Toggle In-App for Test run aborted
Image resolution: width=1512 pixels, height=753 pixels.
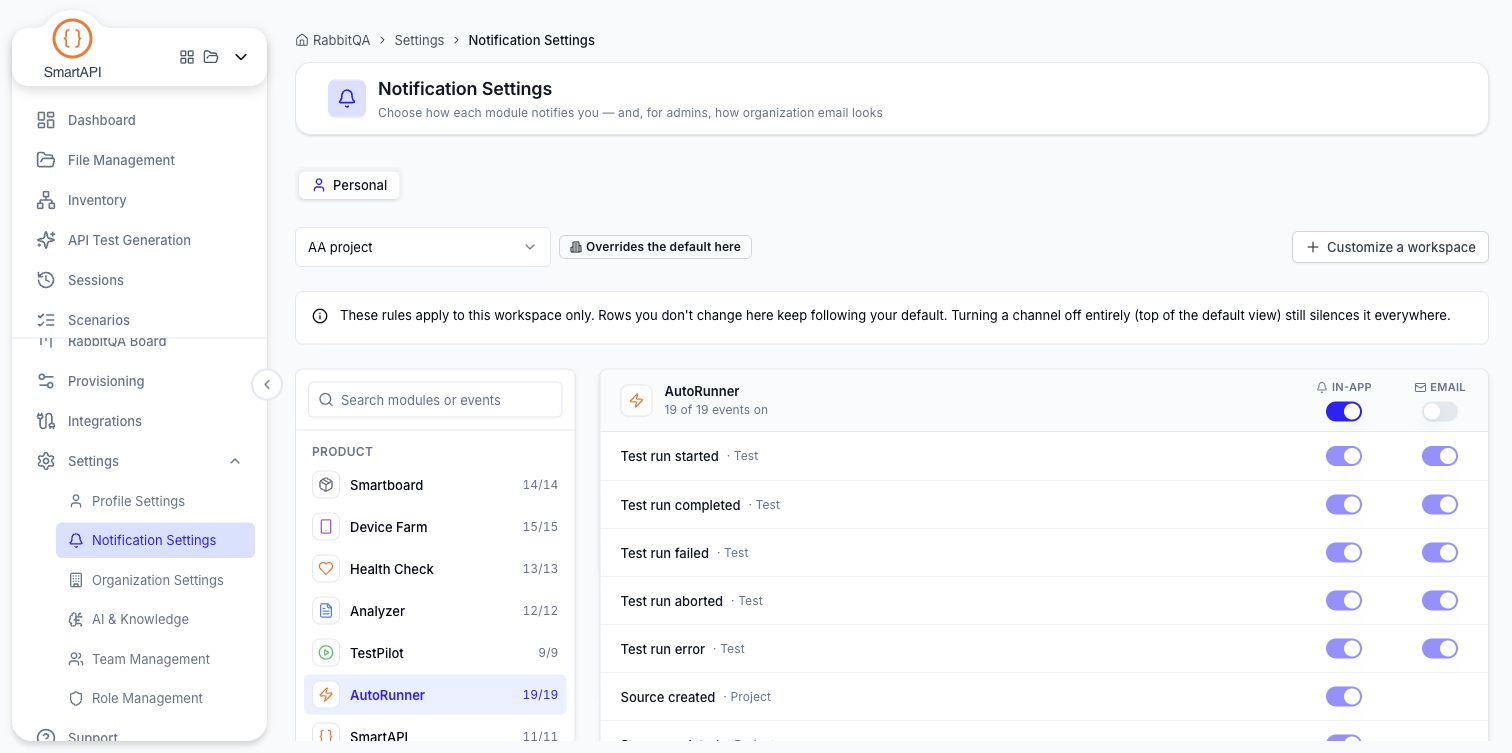point(1344,601)
